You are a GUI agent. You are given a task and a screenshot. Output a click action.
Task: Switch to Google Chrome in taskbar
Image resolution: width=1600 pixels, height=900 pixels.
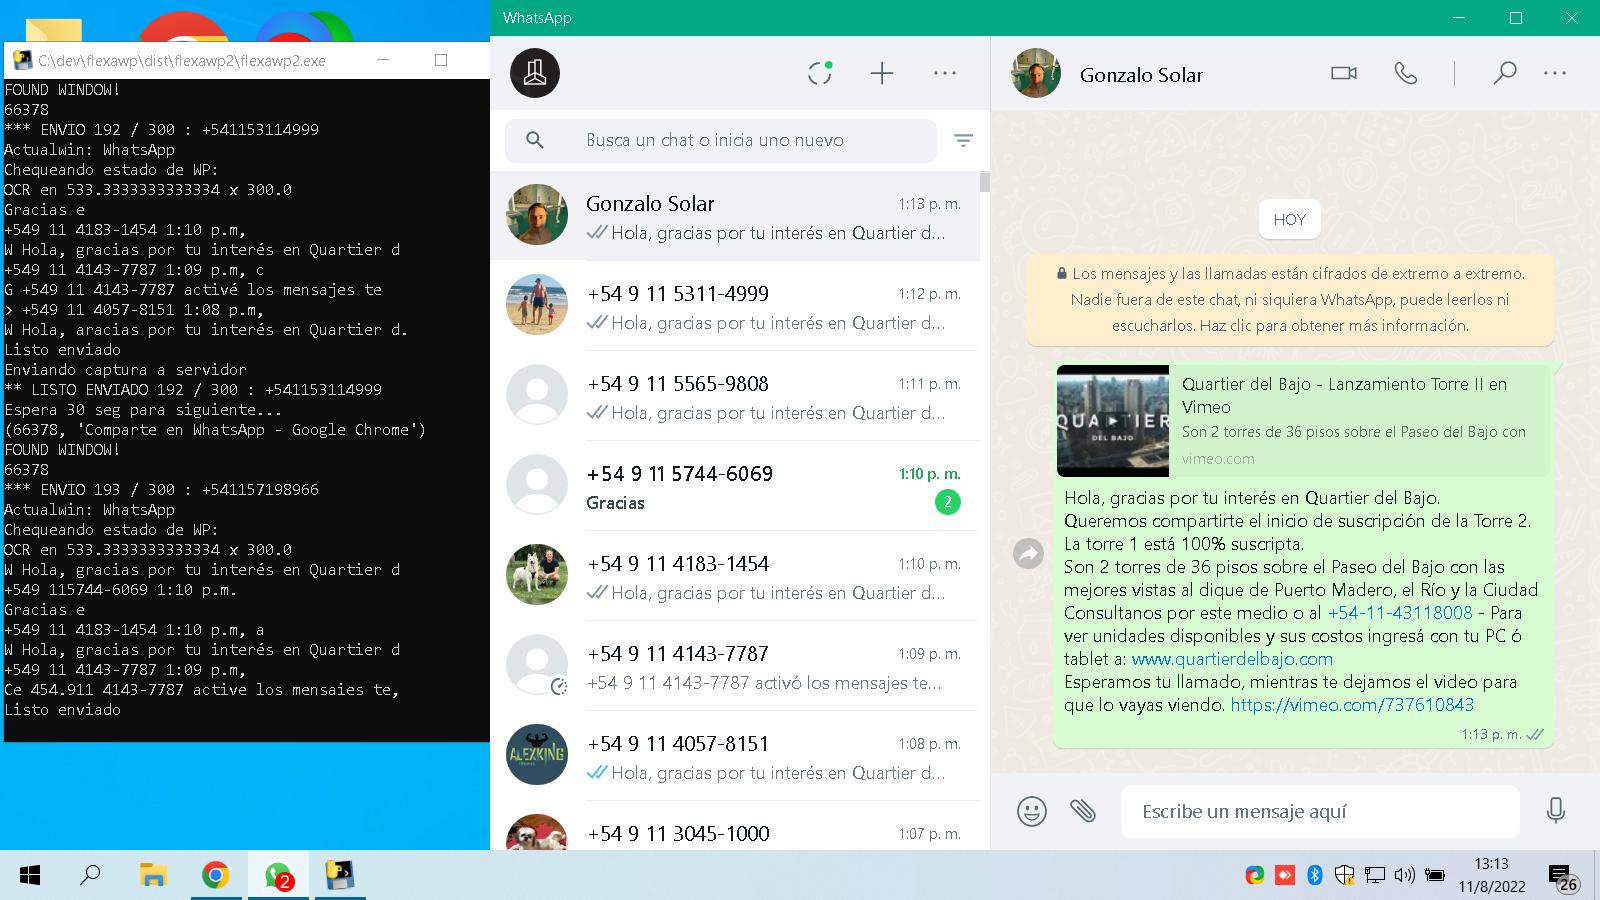pos(215,876)
